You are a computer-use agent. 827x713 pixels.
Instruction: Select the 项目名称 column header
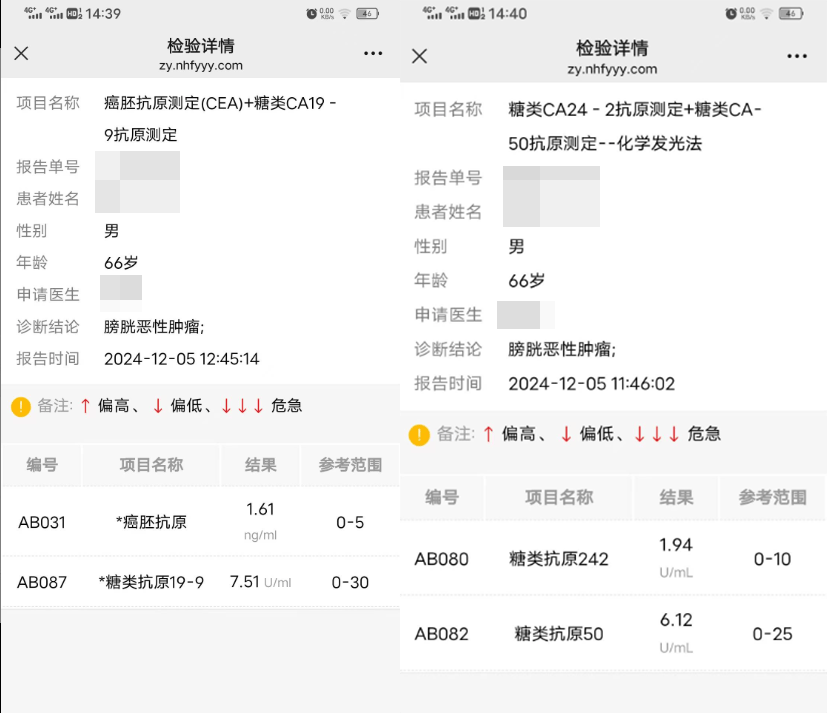click(150, 465)
